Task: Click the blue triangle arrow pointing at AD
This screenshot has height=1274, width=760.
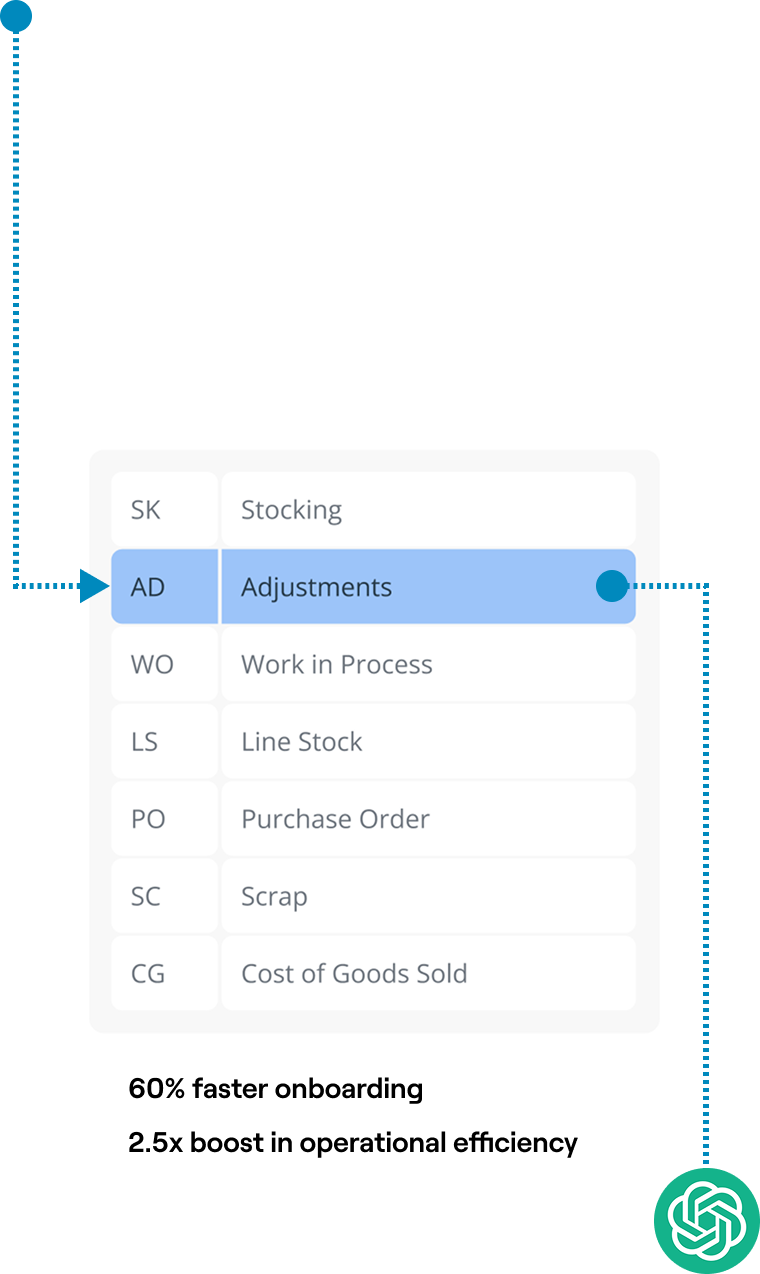Action: [94, 587]
